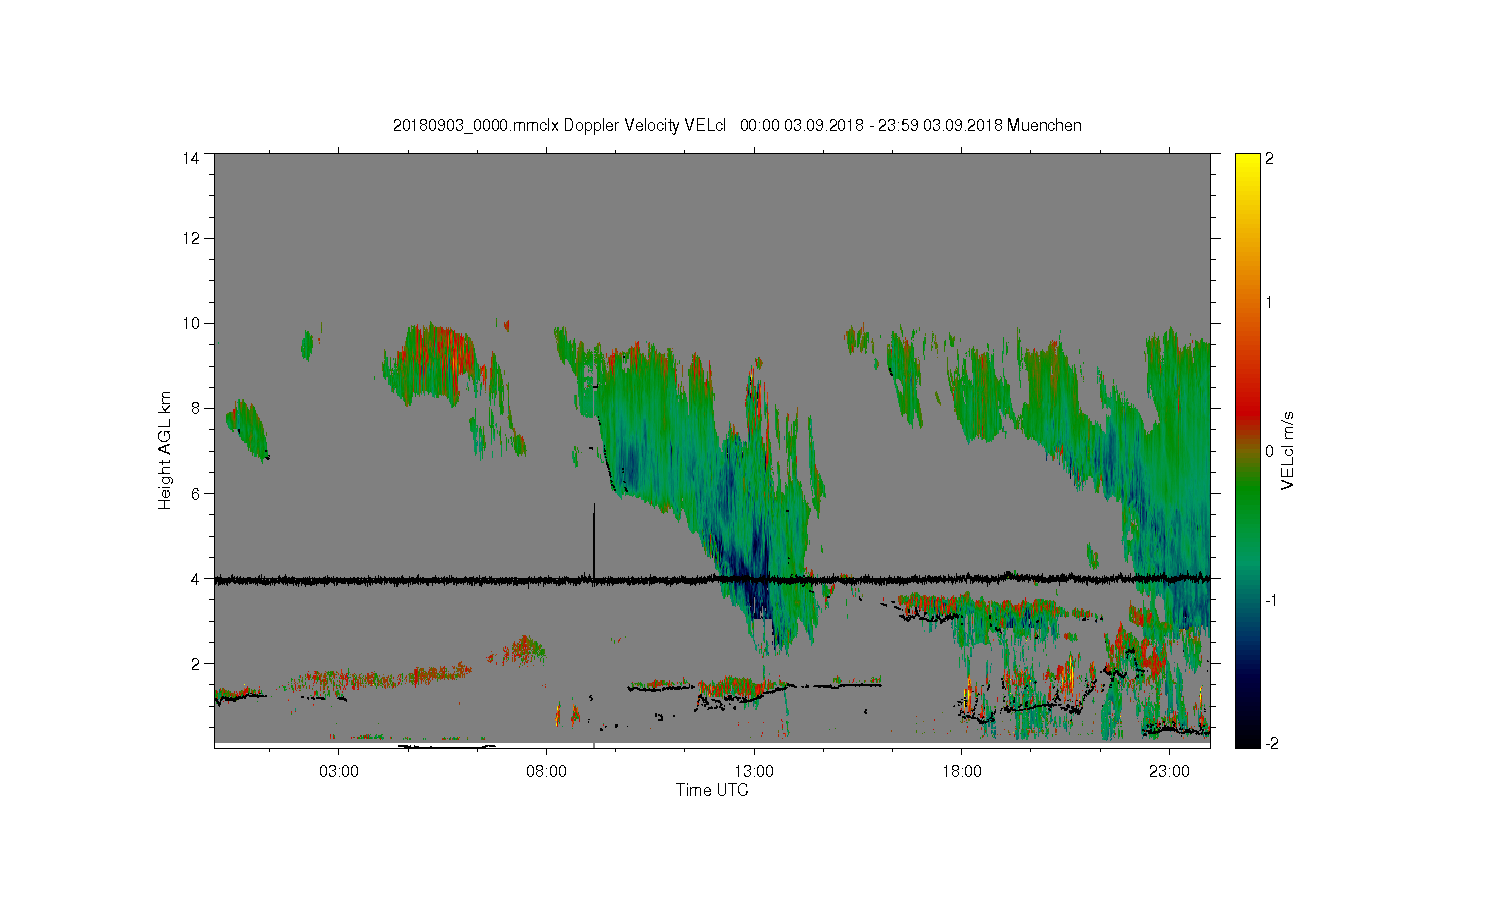Click the height axis label 12
The image size is (1500, 900).
(x=191, y=238)
